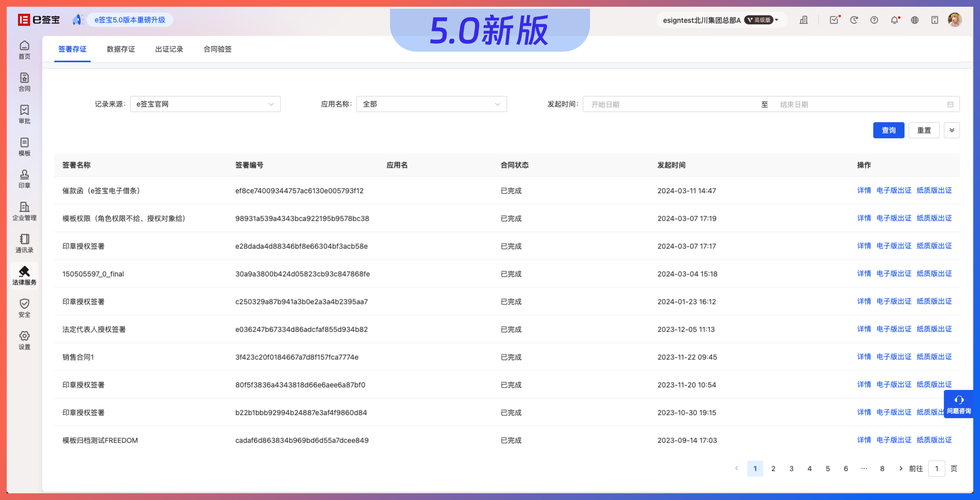Click the user avatar in top bar

click(x=956, y=20)
